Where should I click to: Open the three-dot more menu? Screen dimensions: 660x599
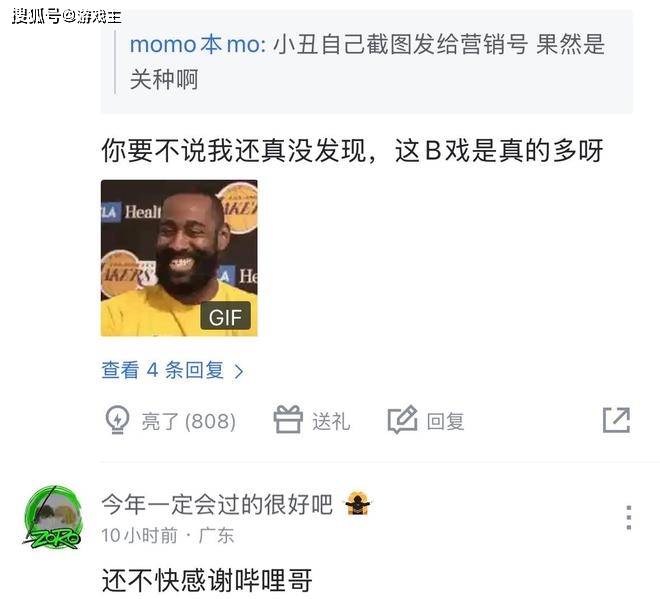pyautogui.click(x=628, y=517)
